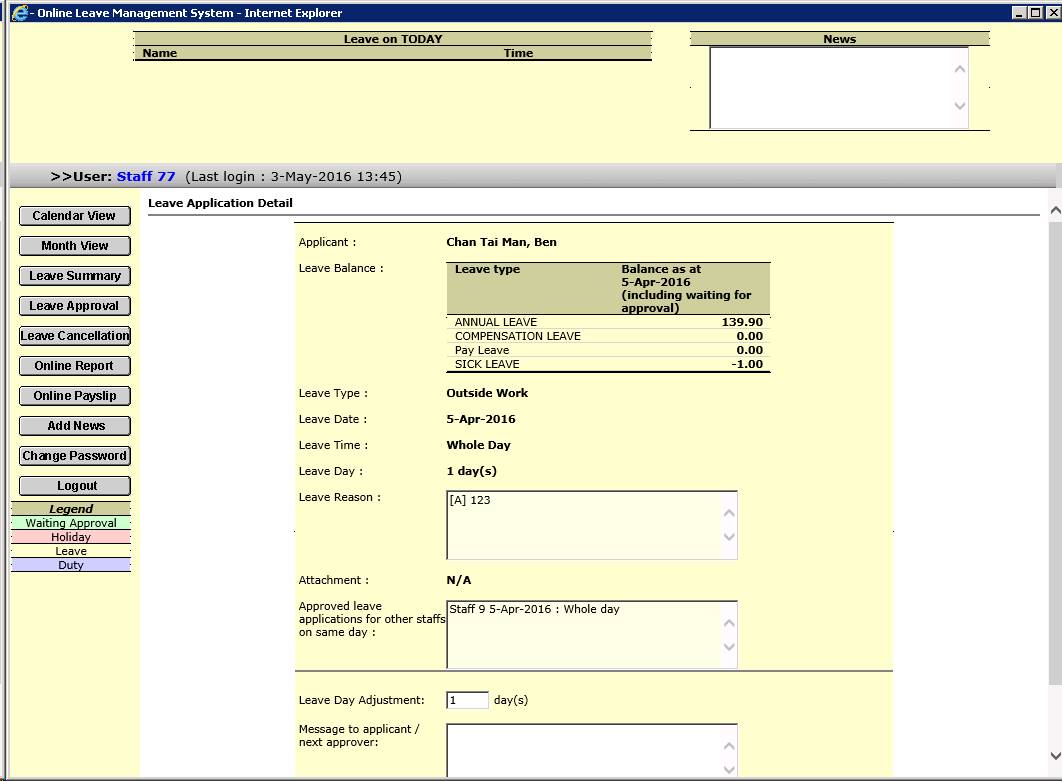This screenshot has height=781, width=1062.
Task: Log out using the Logout button
Action: pyautogui.click(x=75, y=486)
